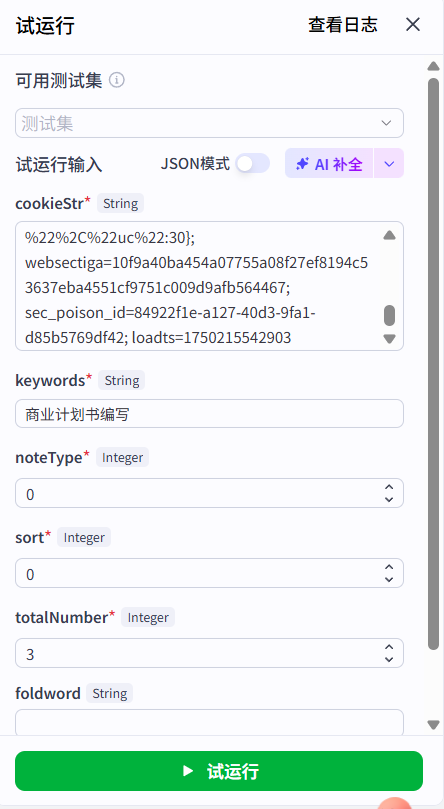
Task: Increase the noteType value with stepper
Action: (x=389, y=487)
